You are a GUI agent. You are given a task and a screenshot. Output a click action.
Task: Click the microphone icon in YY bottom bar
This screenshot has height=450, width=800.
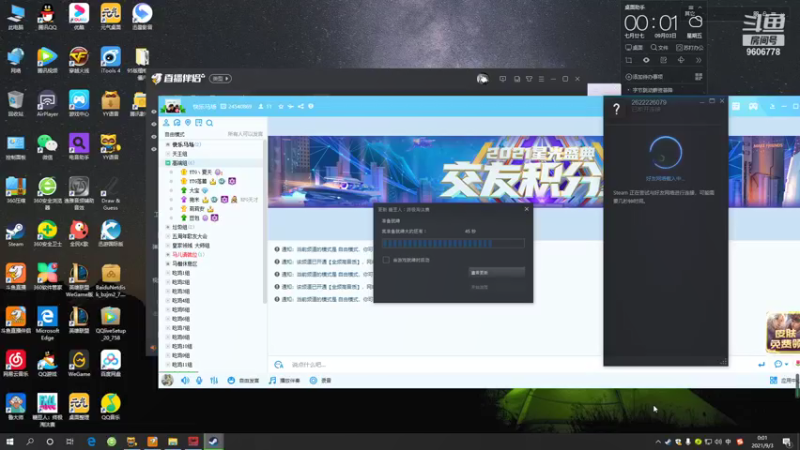pyautogui.click(x=199, y=381)
